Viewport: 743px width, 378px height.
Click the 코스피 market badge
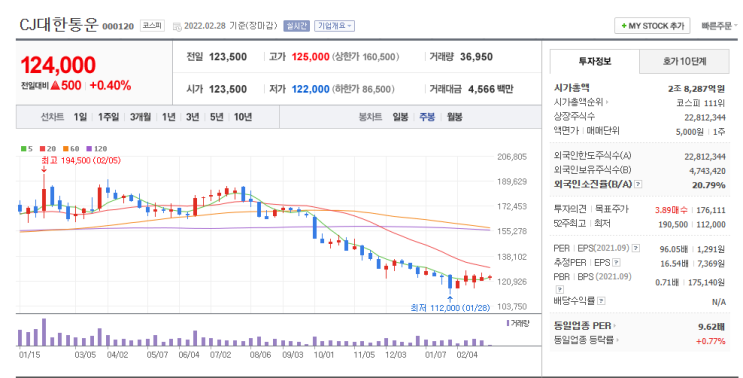point(153,26)
